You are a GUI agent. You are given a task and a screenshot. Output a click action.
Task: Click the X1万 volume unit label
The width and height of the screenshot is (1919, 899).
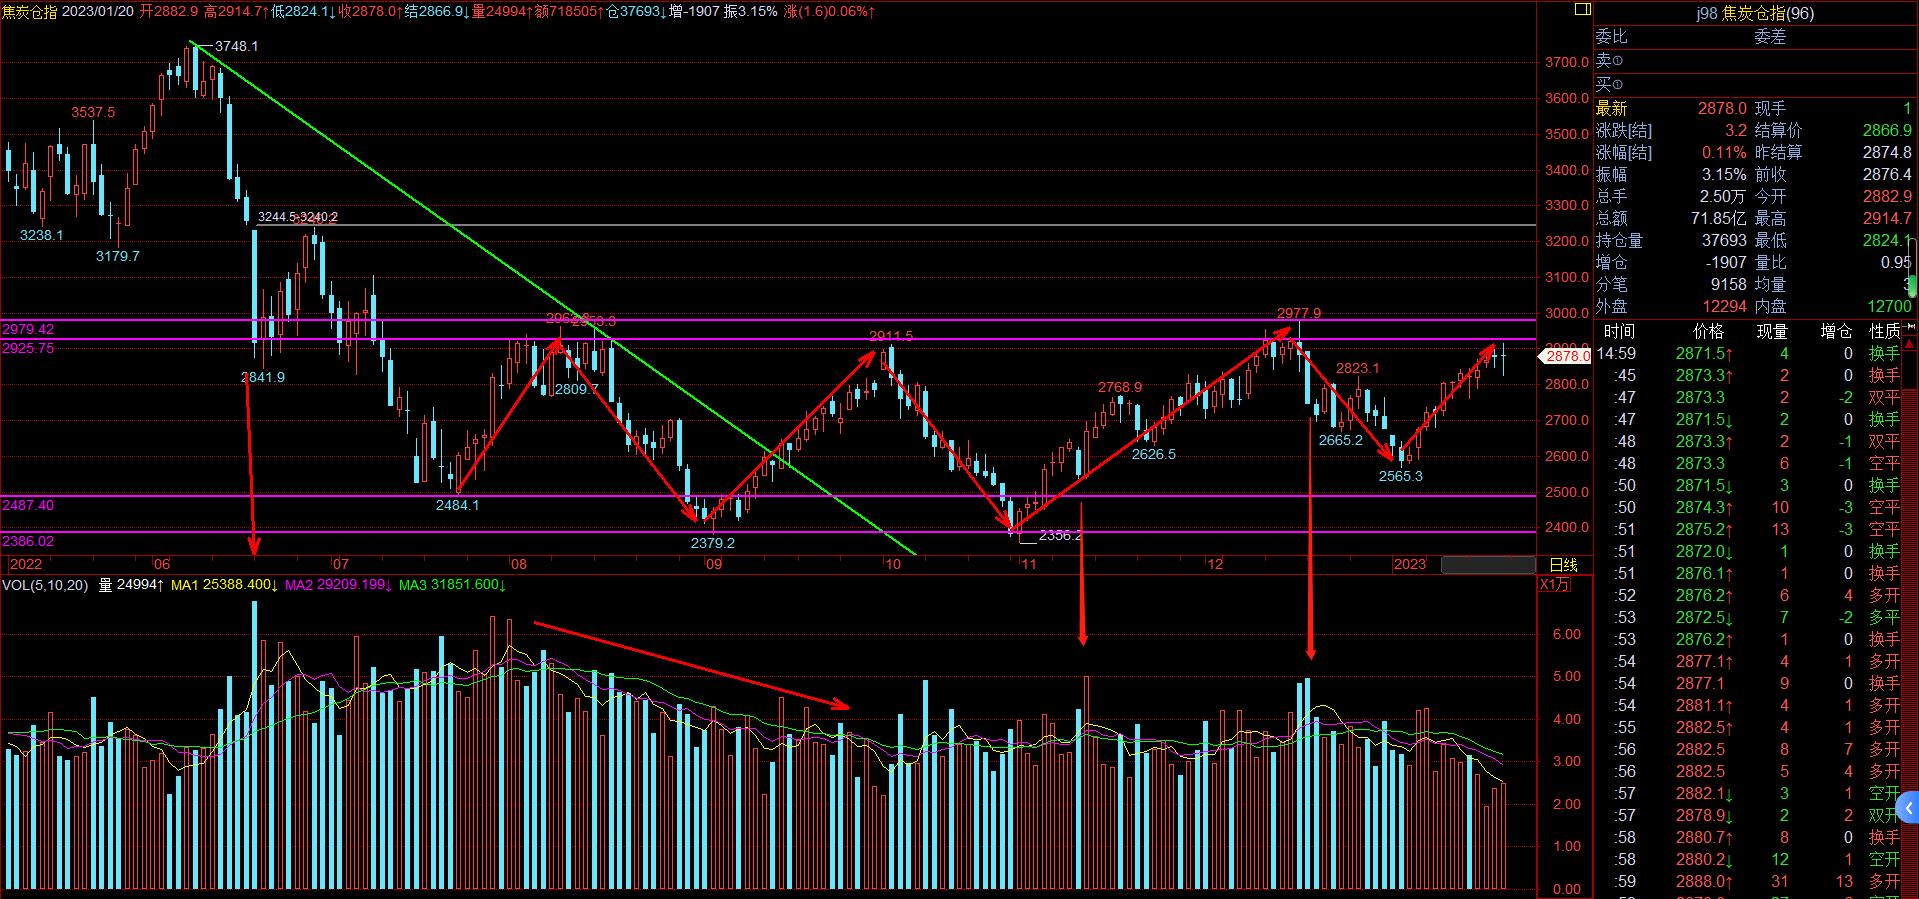point(1554,585)
